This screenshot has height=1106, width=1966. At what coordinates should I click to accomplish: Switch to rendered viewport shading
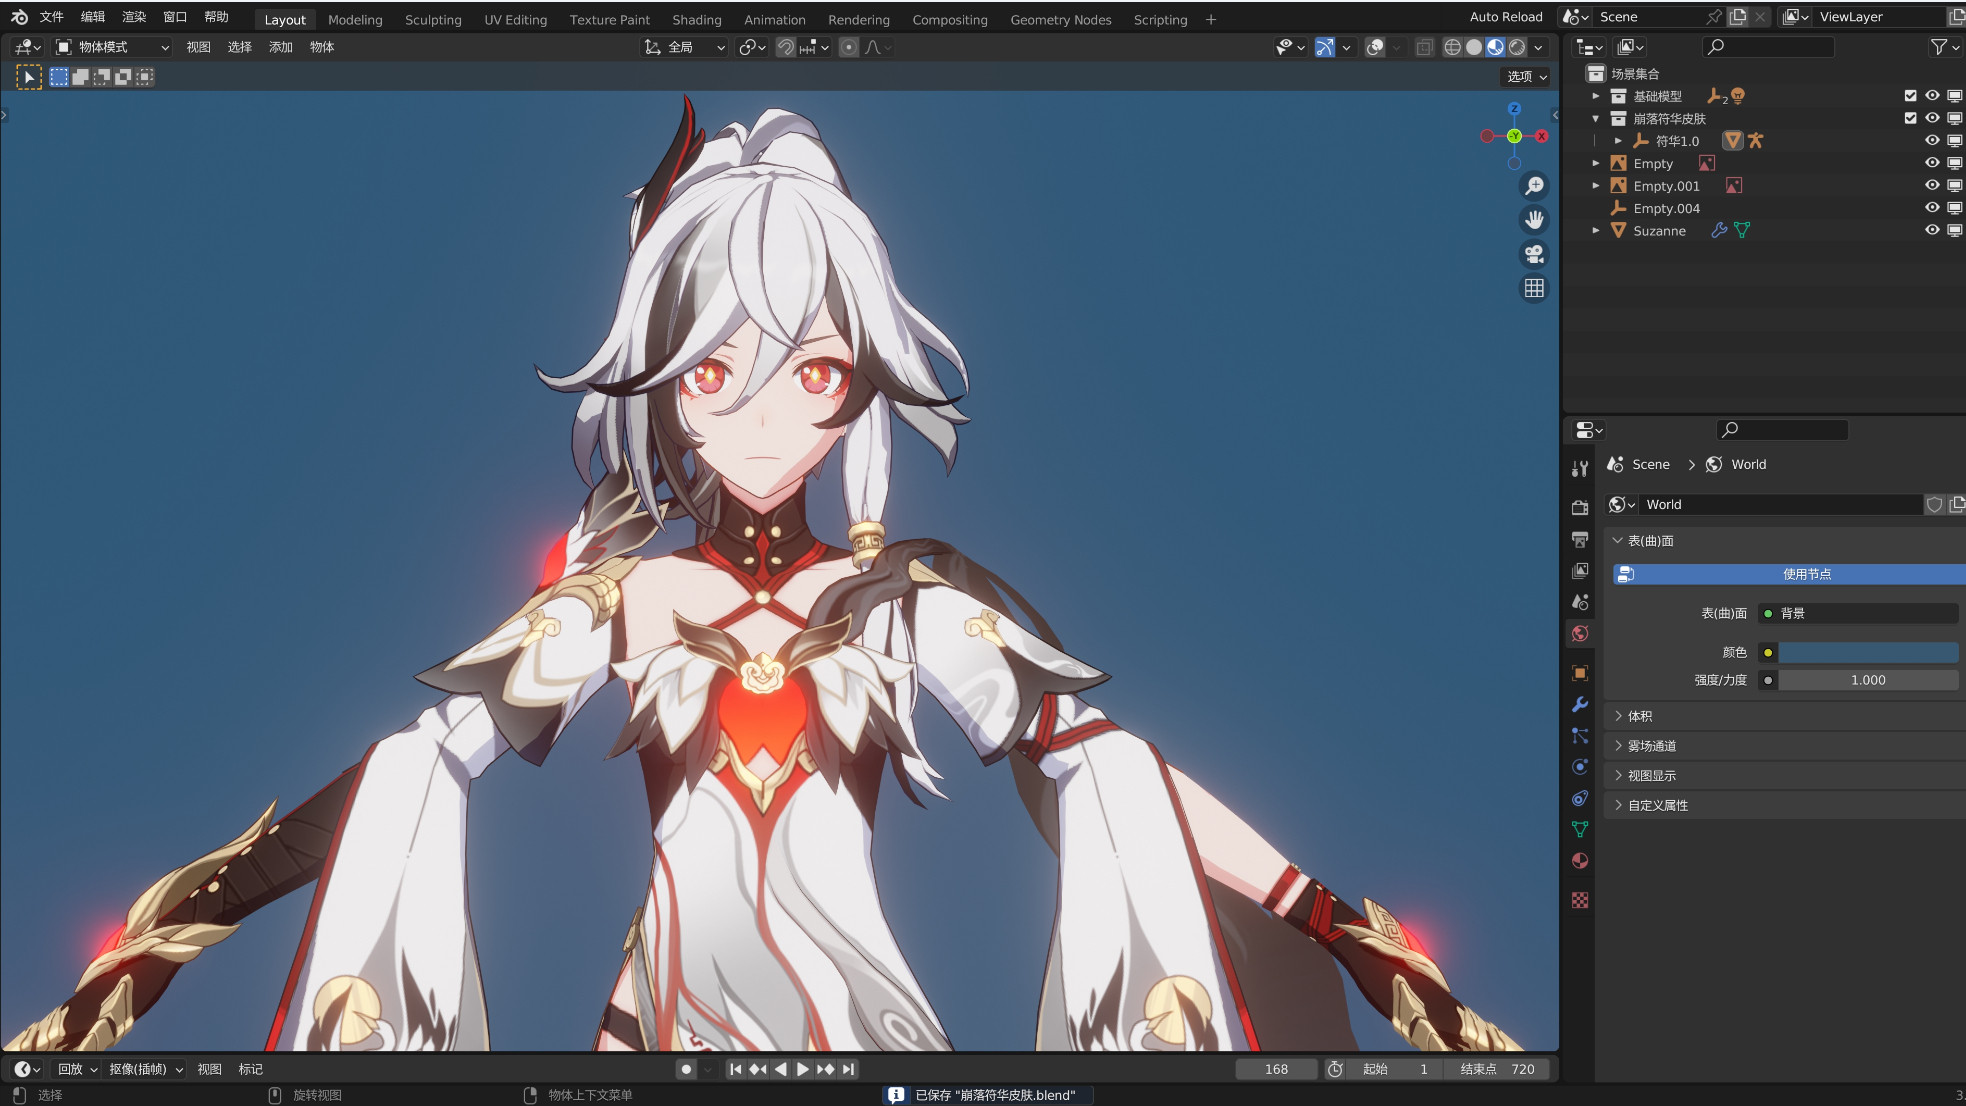coord(1517,47)
